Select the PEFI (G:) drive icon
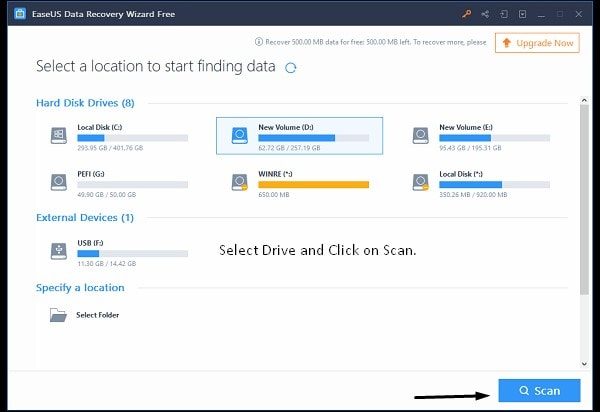This screenshot has height=412, width=600. (59, 182)
